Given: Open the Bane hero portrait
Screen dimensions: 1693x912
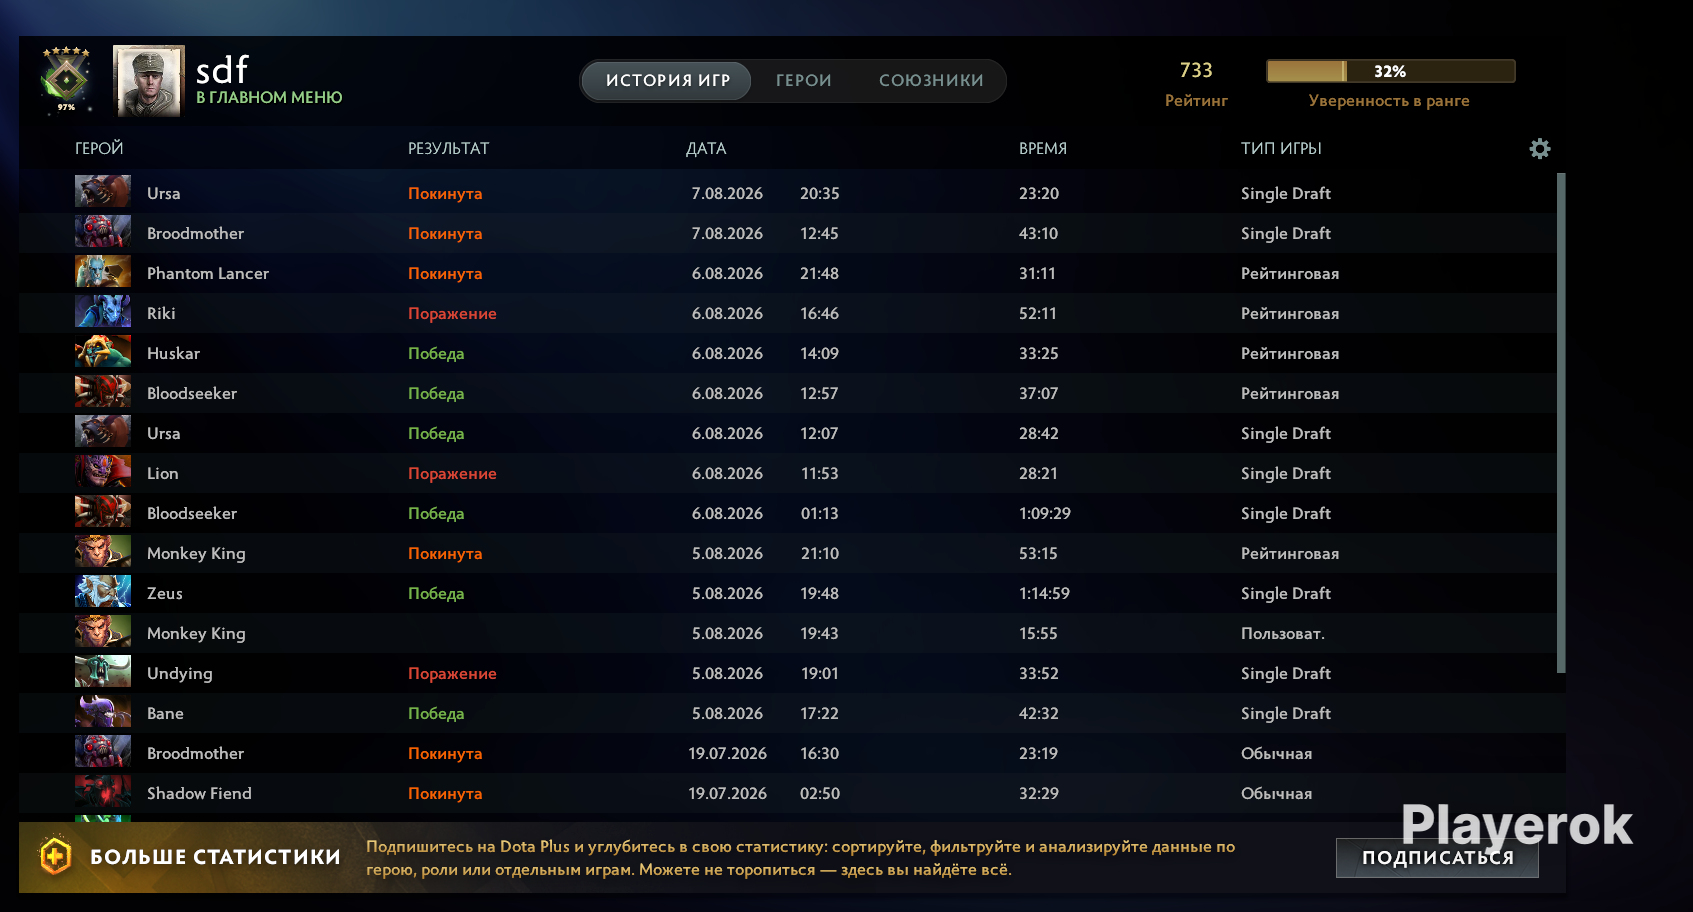Looking at the screenshot, I should [103, 712].
